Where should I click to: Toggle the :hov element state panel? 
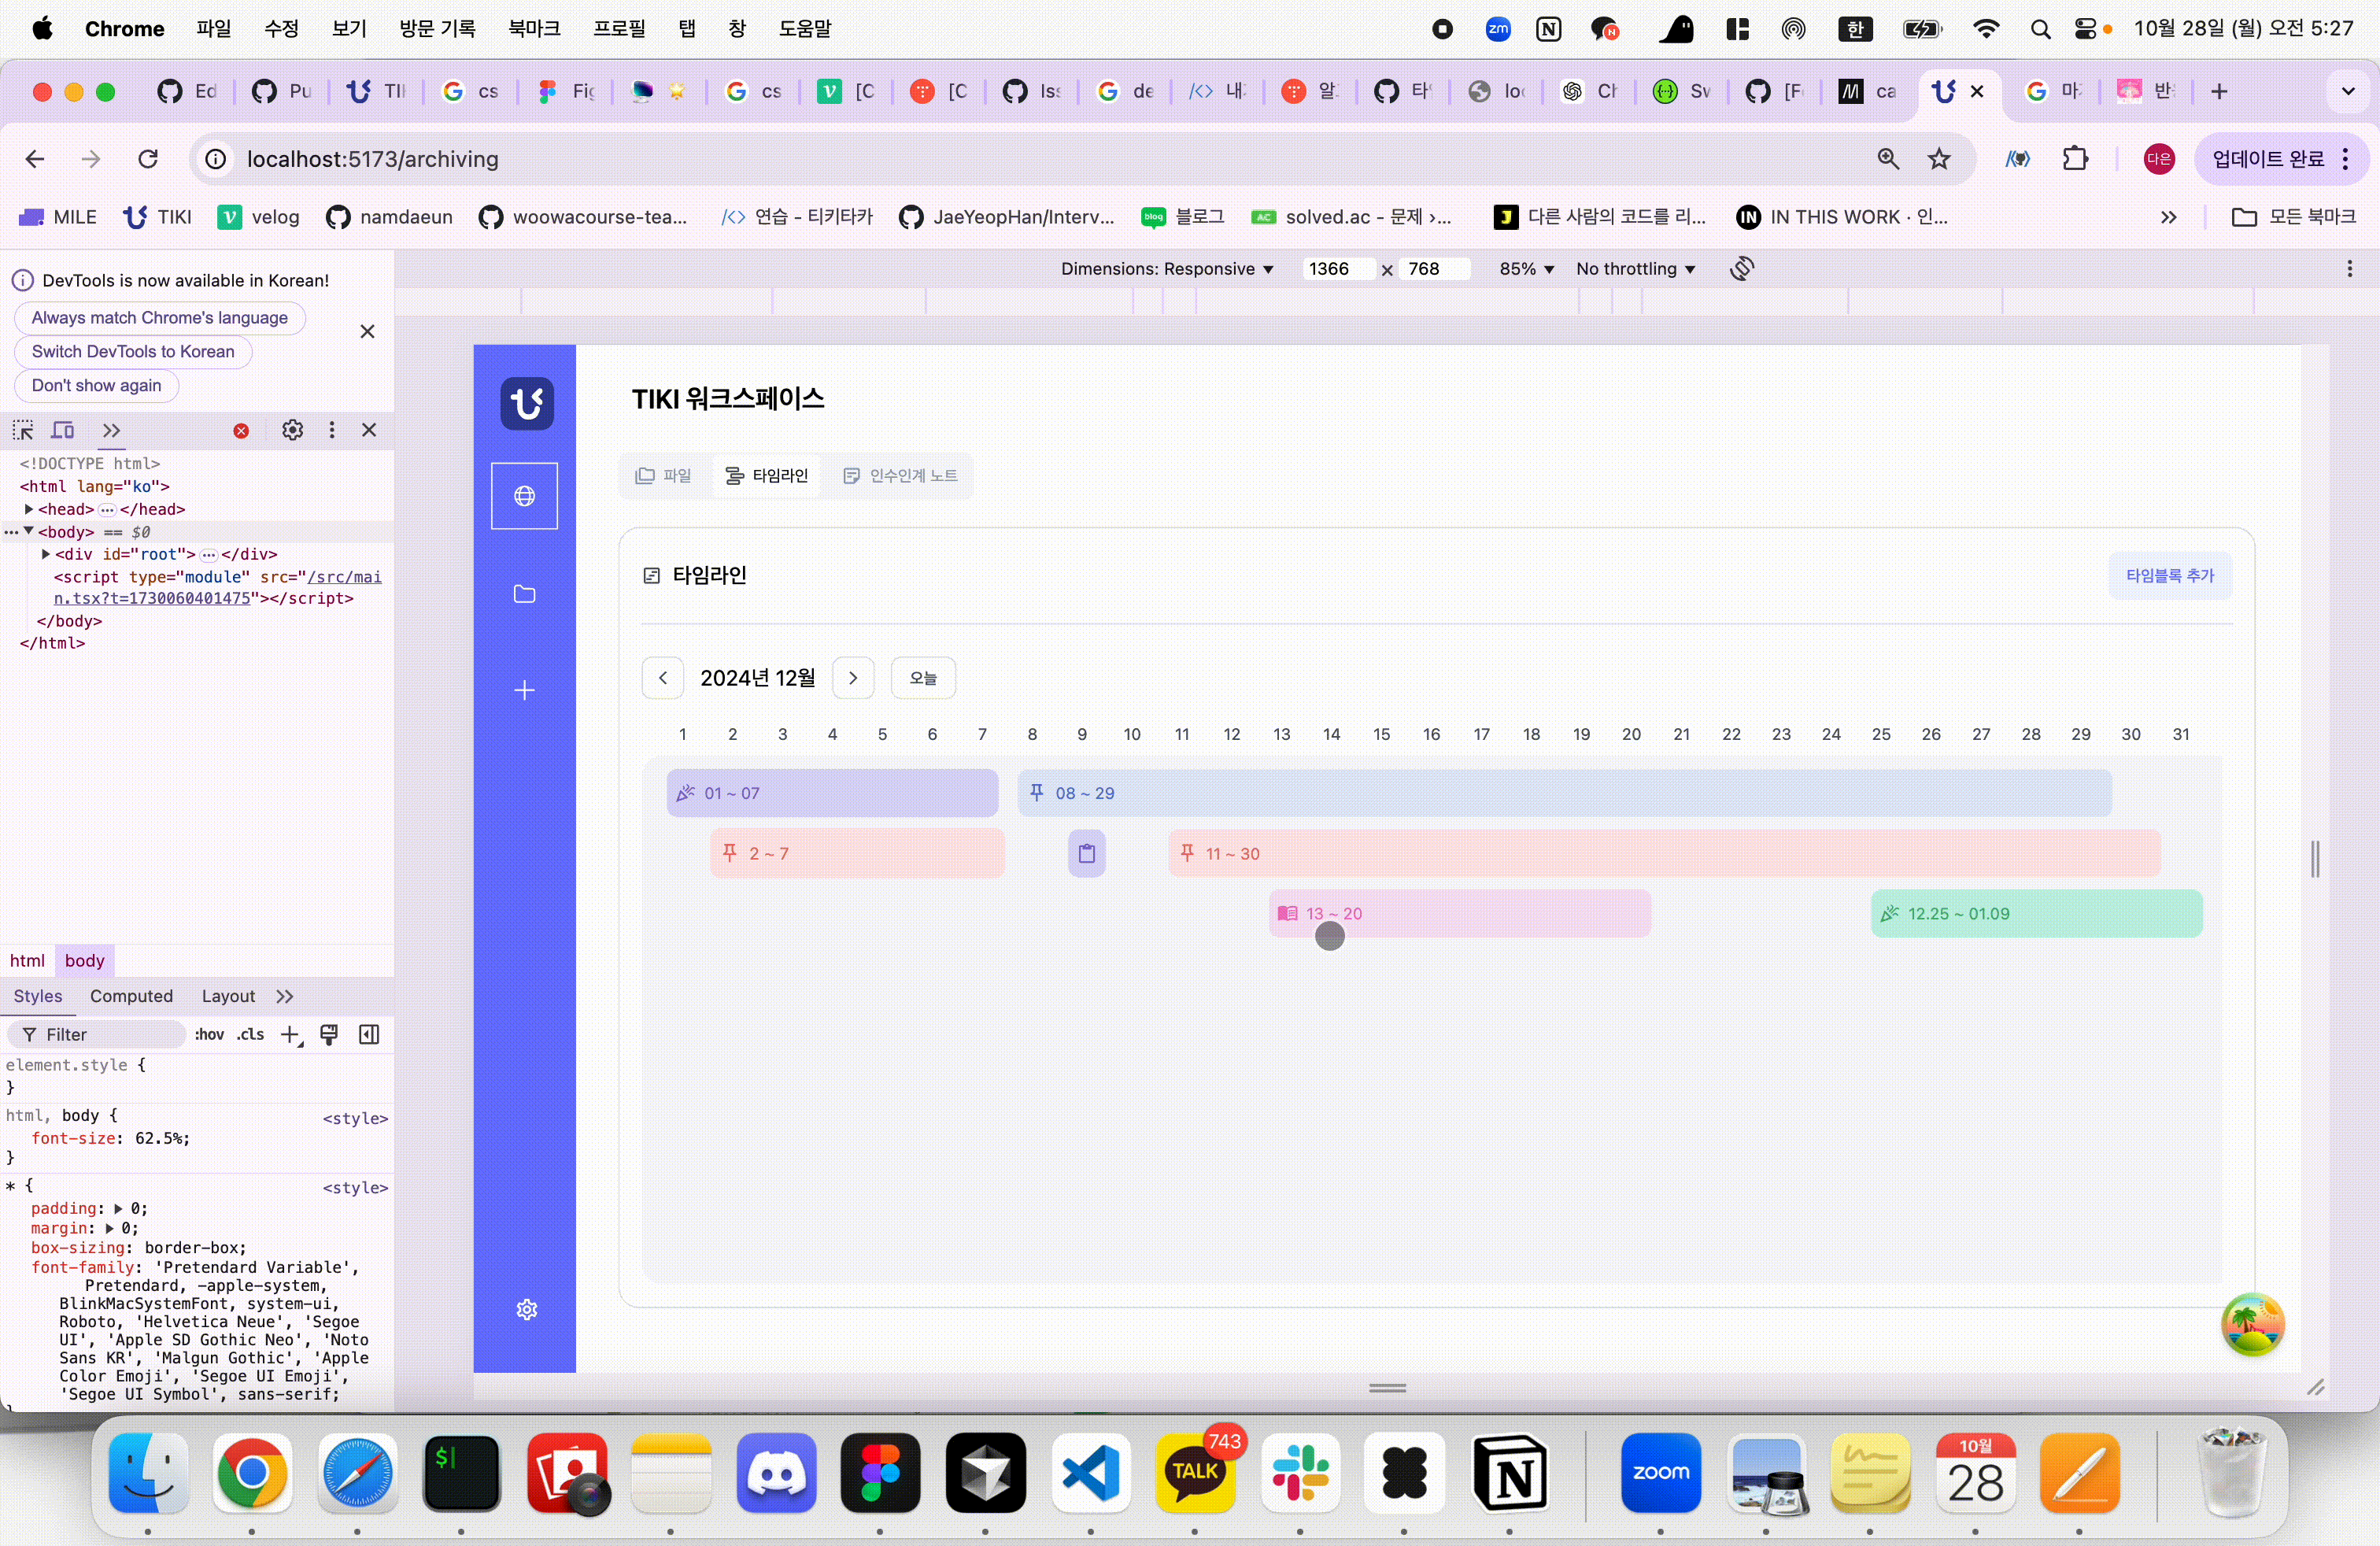coord(209,1034)
